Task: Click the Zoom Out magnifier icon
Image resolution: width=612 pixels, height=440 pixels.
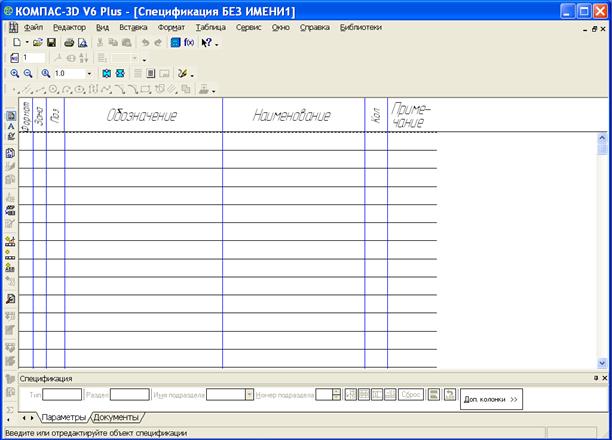Action: click(28, 74)
